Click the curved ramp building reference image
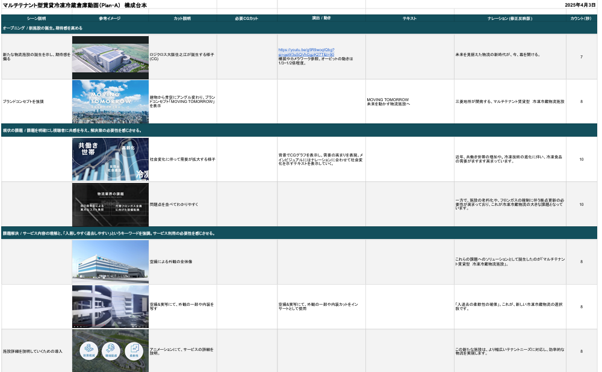Screen dimensions: 602x372 coord(110,306)
